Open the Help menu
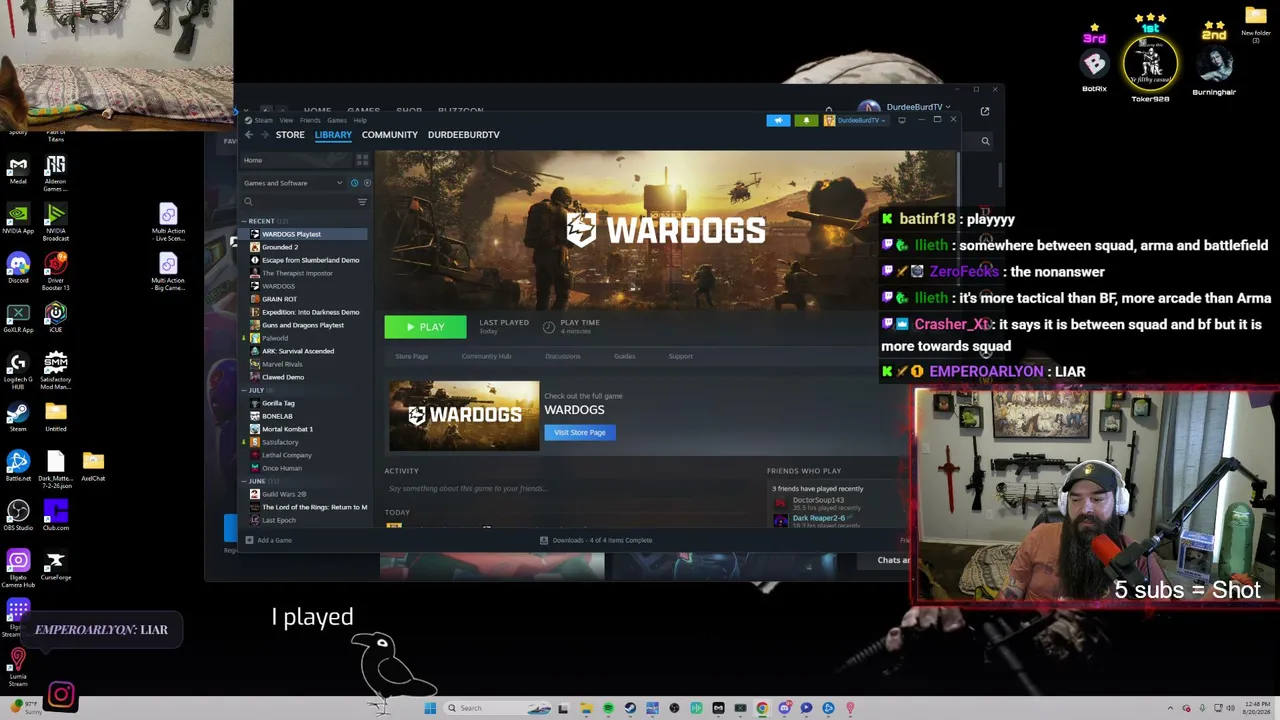 click(360, 120)
